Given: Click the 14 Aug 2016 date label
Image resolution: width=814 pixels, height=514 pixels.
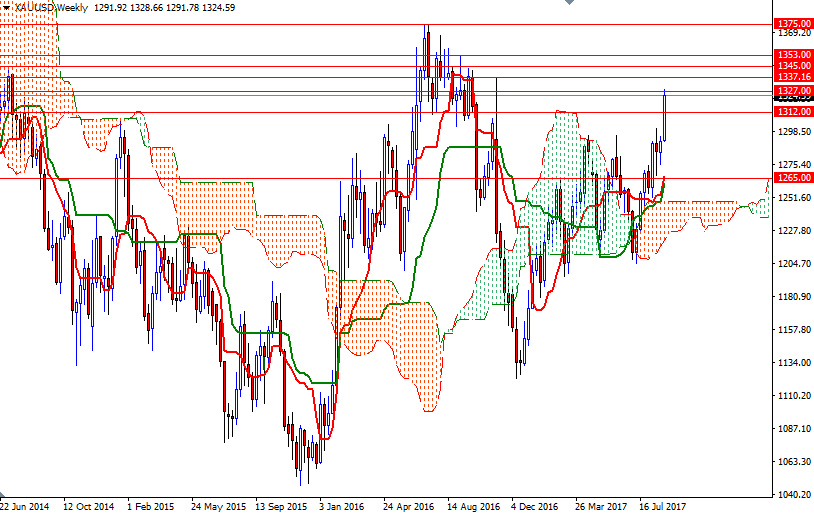Looking at the screenshot, I should point(473,506).
